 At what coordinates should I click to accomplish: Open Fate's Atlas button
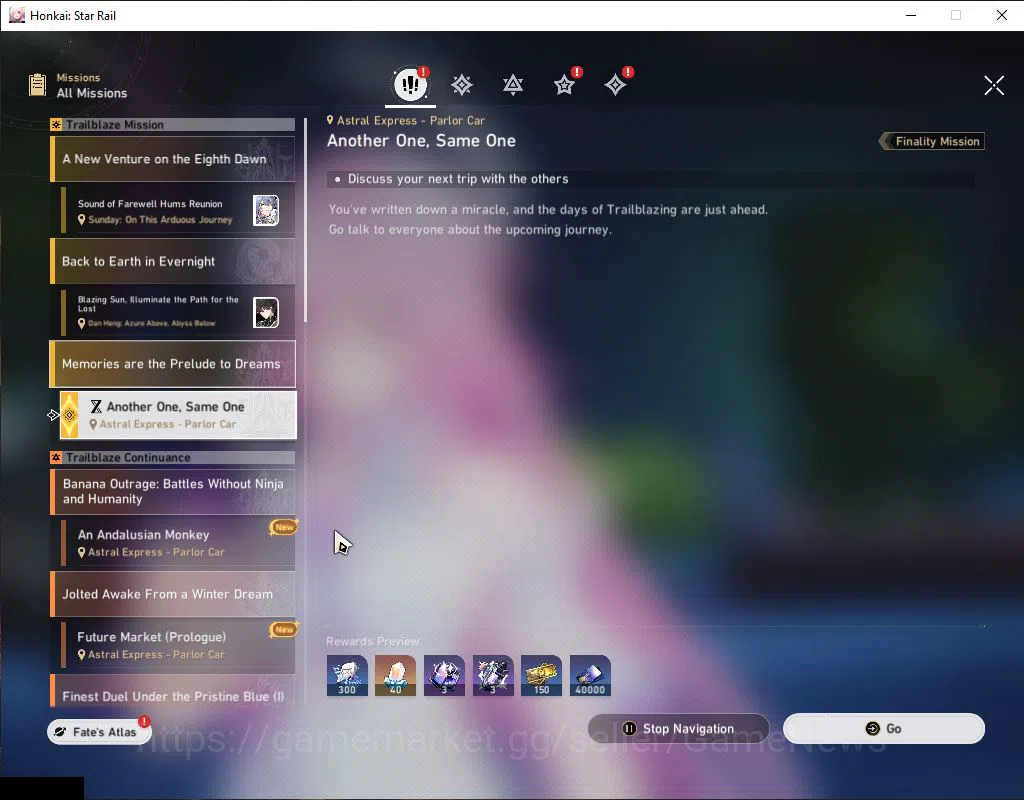(99, 732)
